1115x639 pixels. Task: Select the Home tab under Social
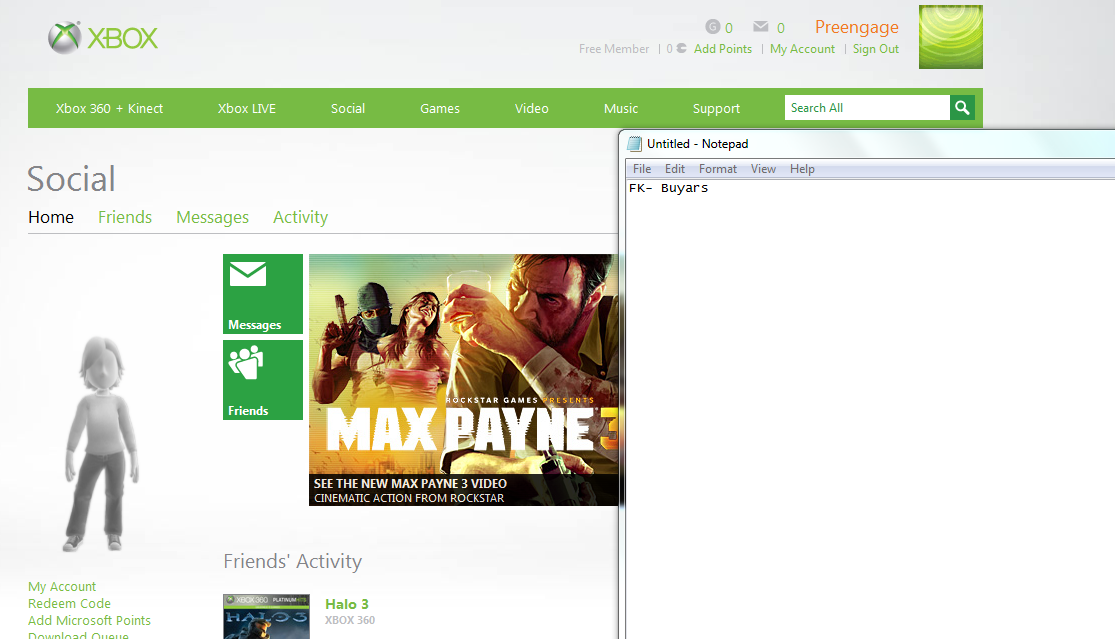51,218
